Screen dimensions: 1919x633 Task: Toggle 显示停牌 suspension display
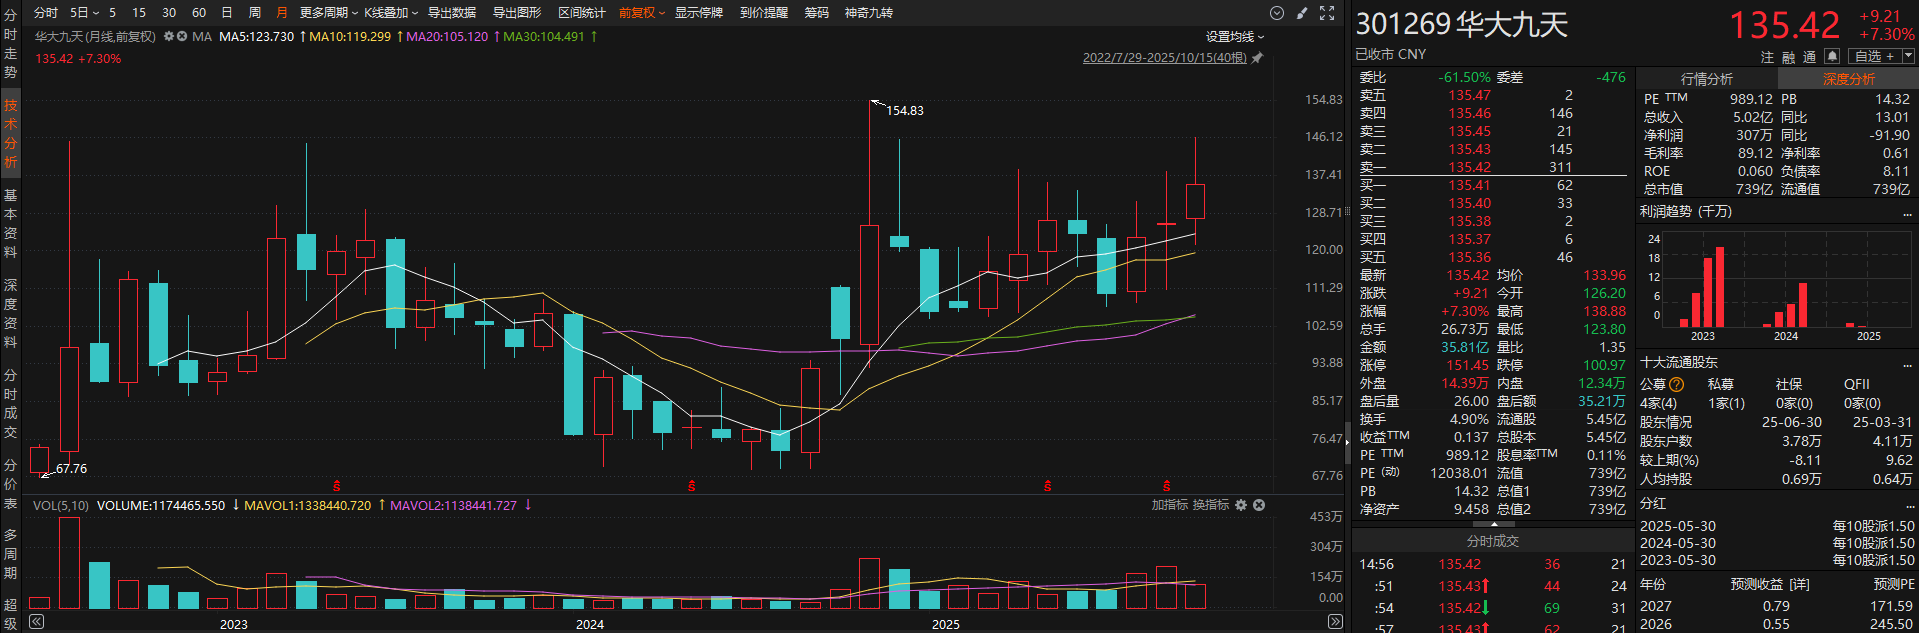tap(698, 13)
